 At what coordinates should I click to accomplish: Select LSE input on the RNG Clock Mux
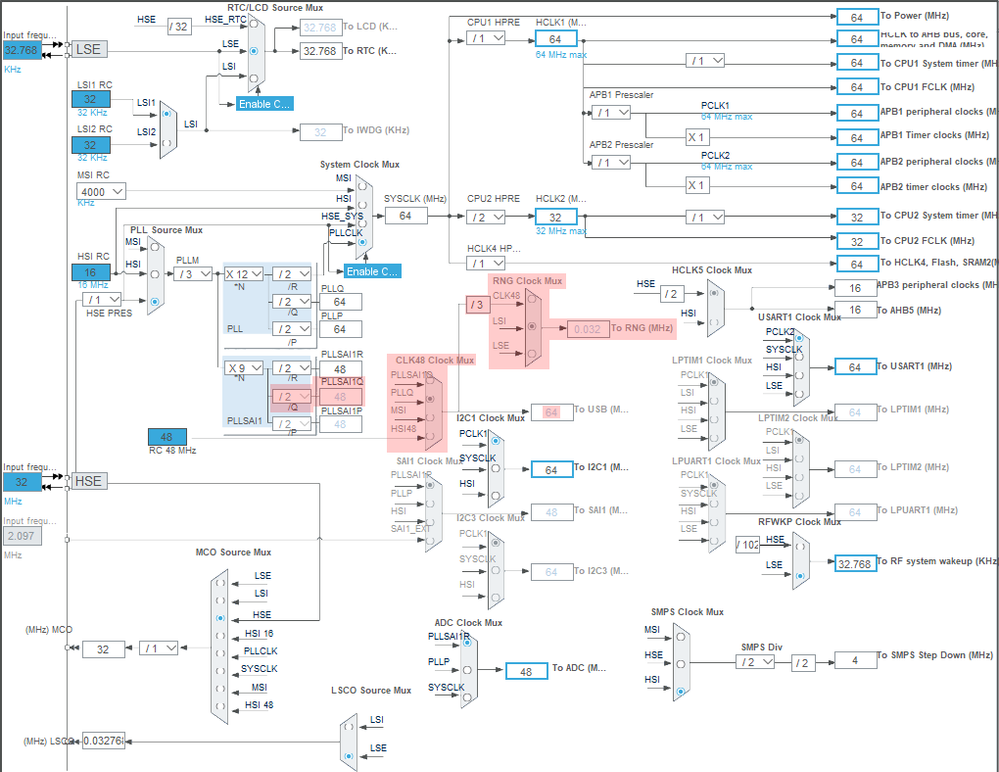click(x=531, y=353)
